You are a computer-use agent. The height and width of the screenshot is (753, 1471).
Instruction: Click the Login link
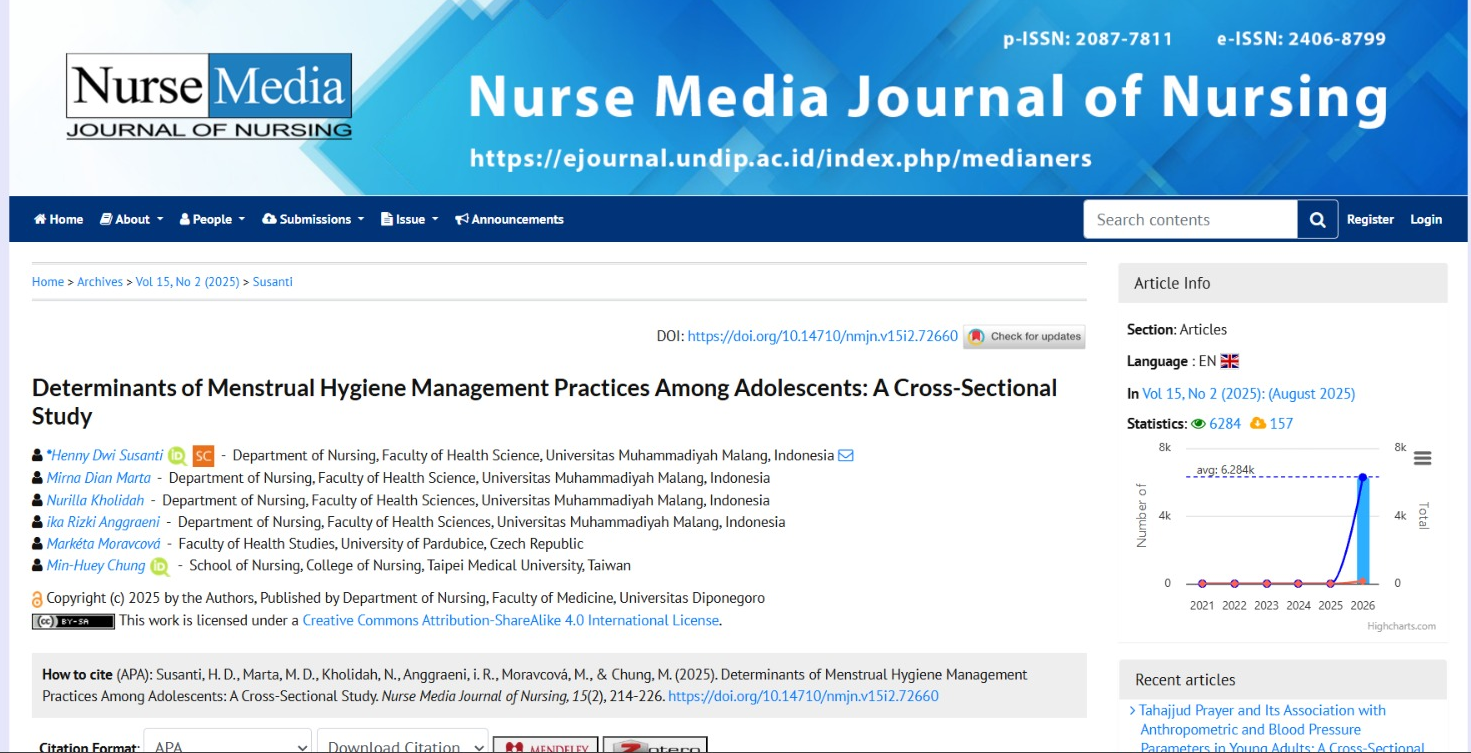pos(1426,219)
